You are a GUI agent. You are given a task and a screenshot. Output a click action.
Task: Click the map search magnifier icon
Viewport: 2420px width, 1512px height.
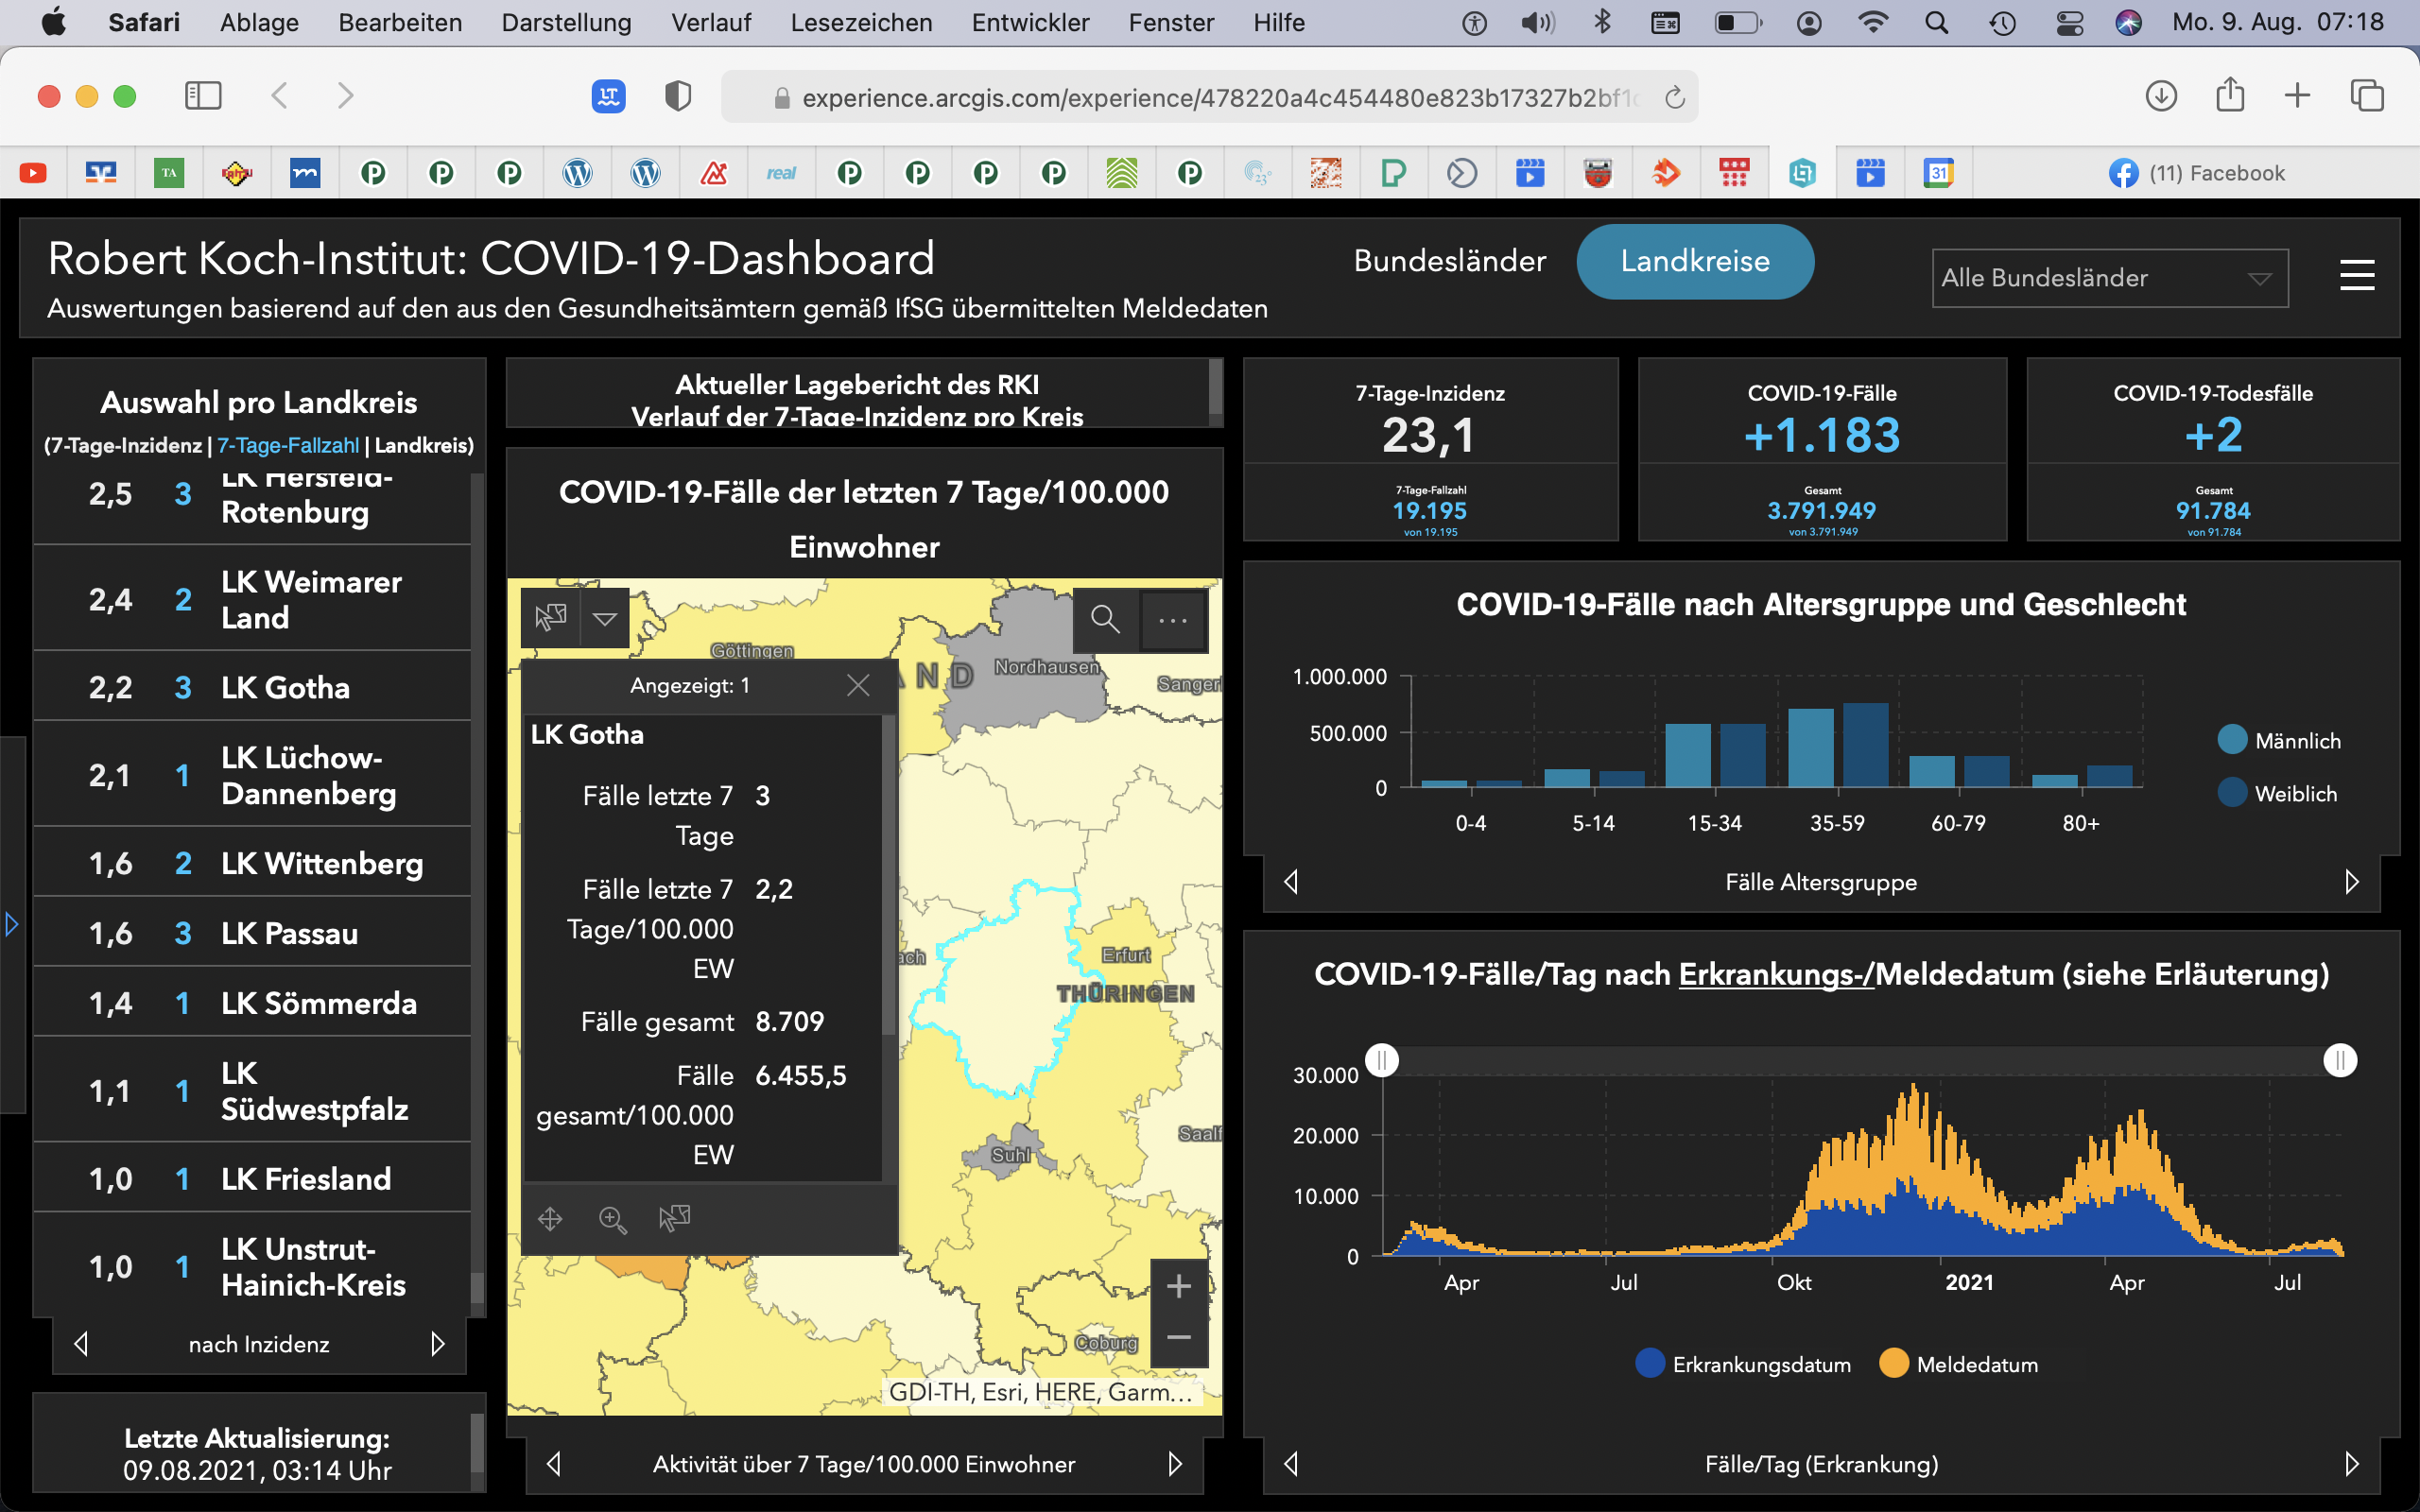pos(1104,619)
